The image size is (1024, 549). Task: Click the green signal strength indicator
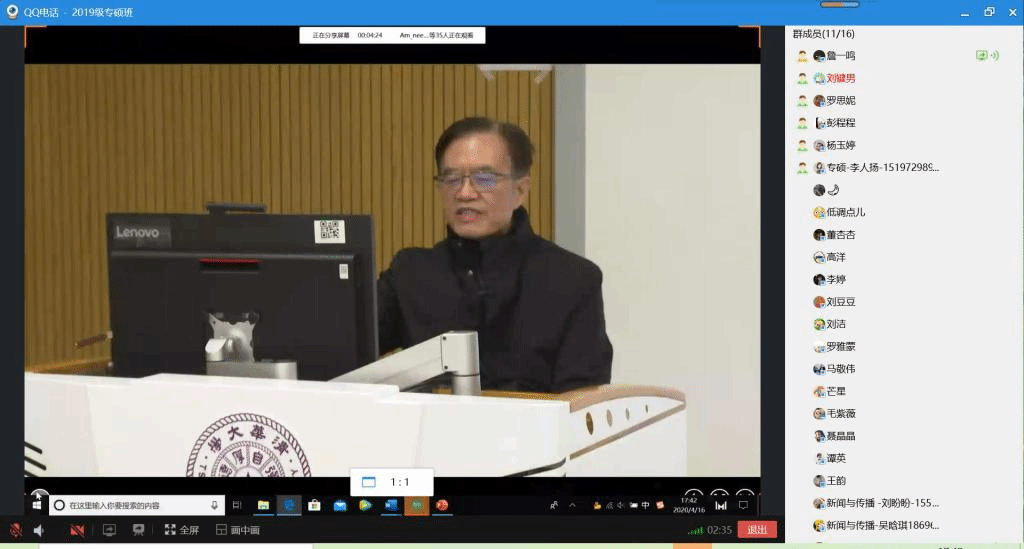tap(694, 530)
